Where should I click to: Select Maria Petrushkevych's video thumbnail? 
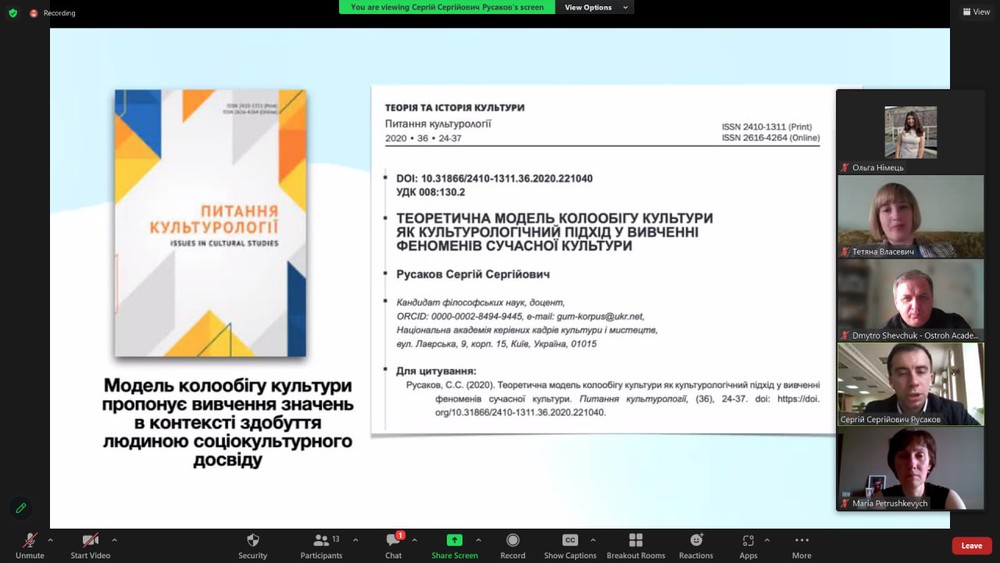[x=910, y=468]
